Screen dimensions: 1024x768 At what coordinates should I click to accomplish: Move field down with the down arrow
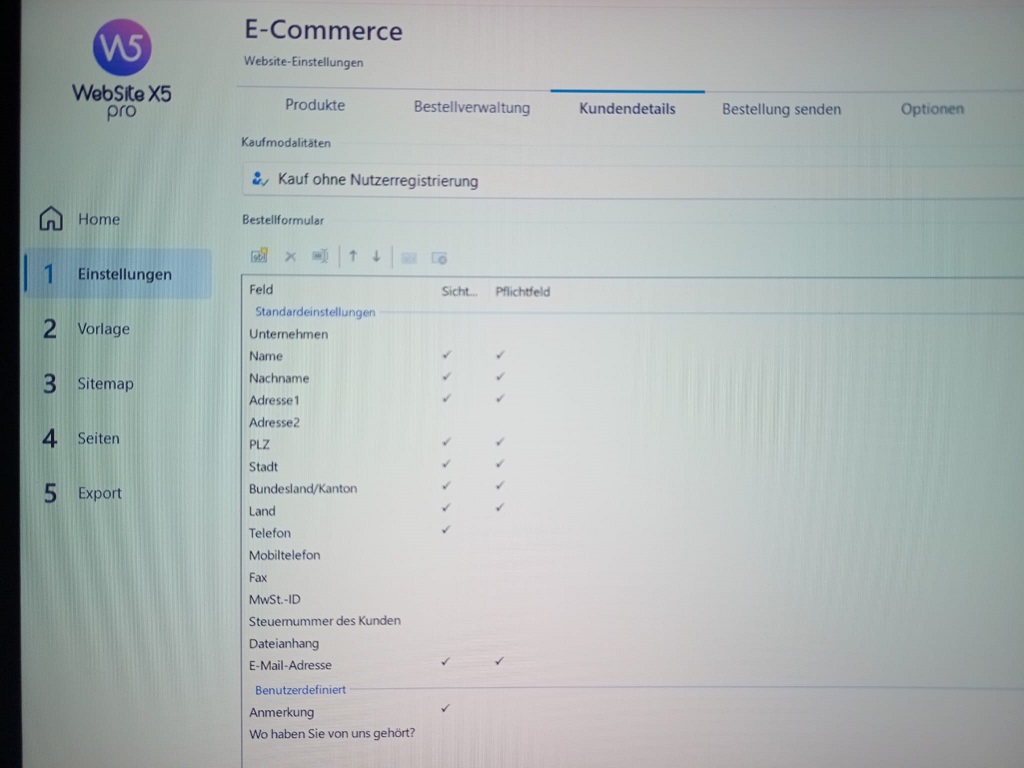click(376, 256)
